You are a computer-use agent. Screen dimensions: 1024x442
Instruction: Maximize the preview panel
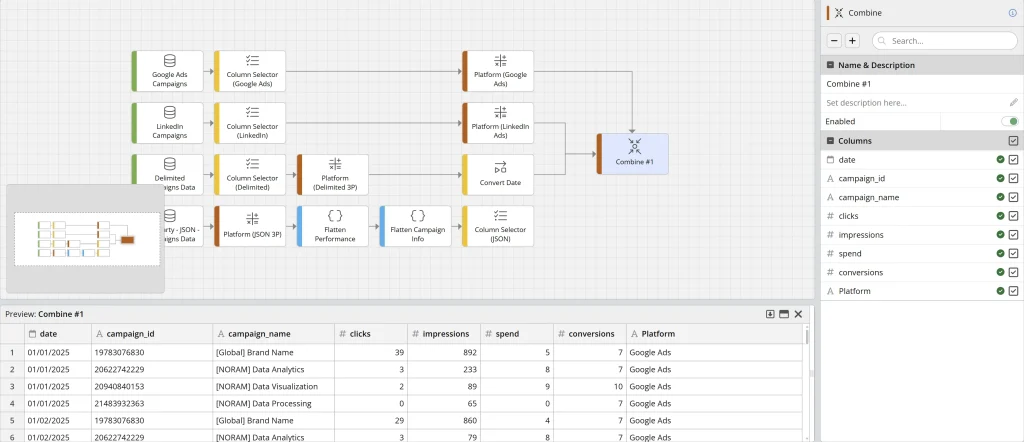784,314
